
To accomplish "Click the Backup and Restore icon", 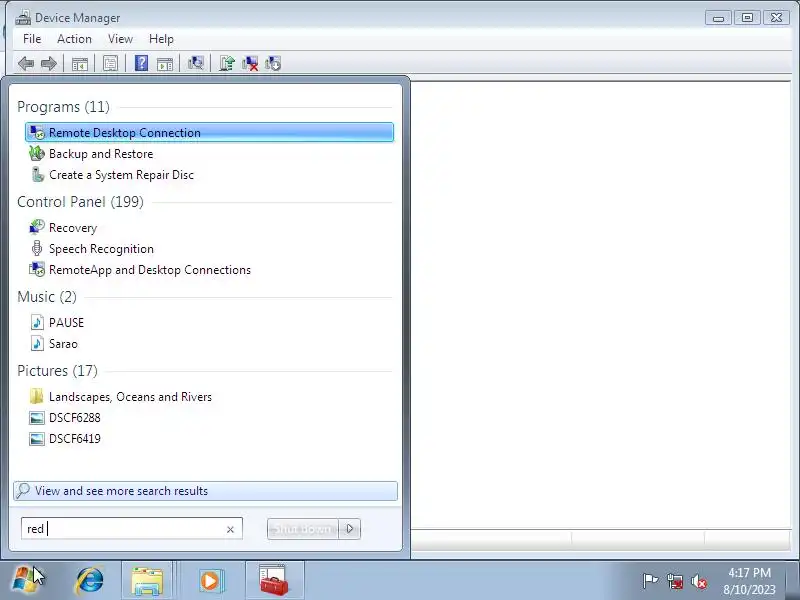I will pyautogui.click(x=37, y=153).
